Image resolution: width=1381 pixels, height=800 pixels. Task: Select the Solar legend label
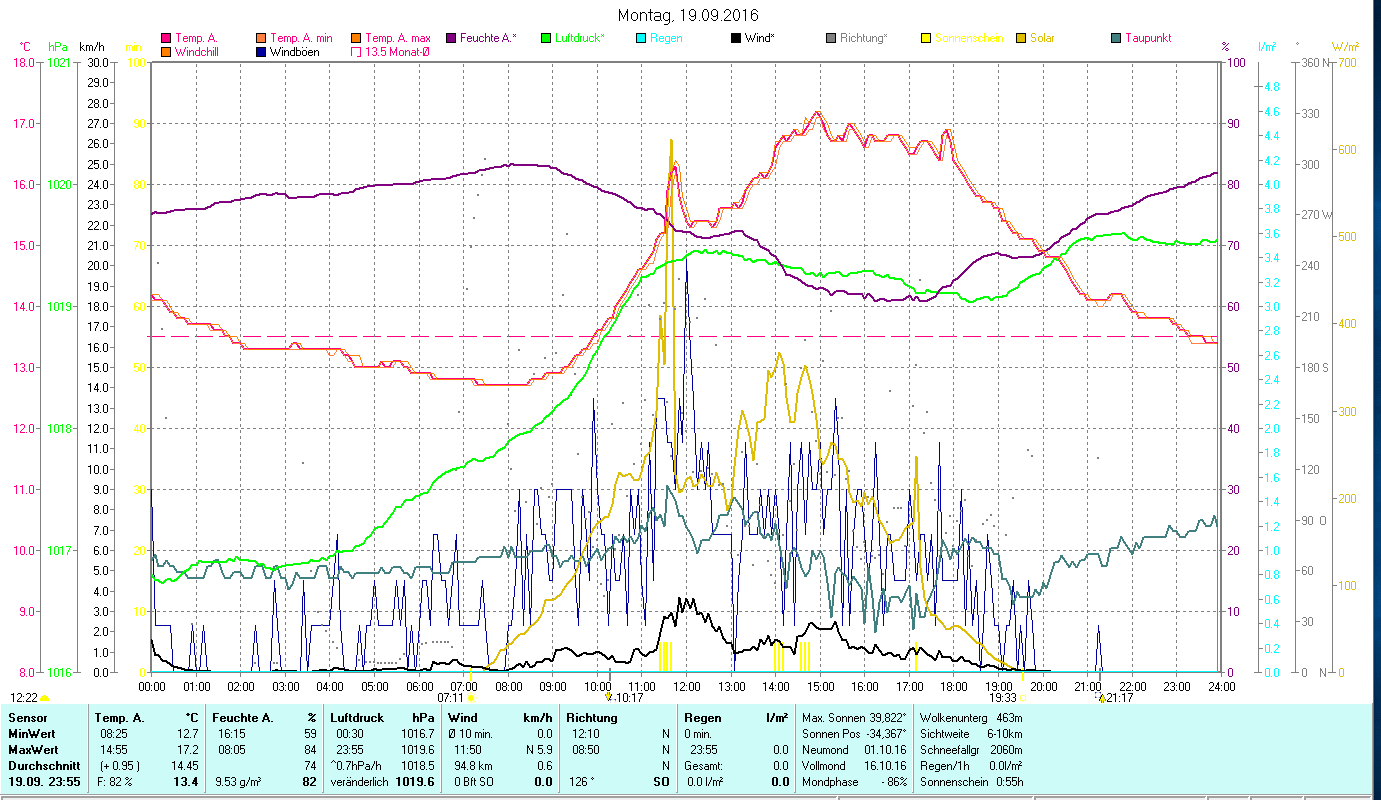pyautogui.click(x=1042, y=38)
